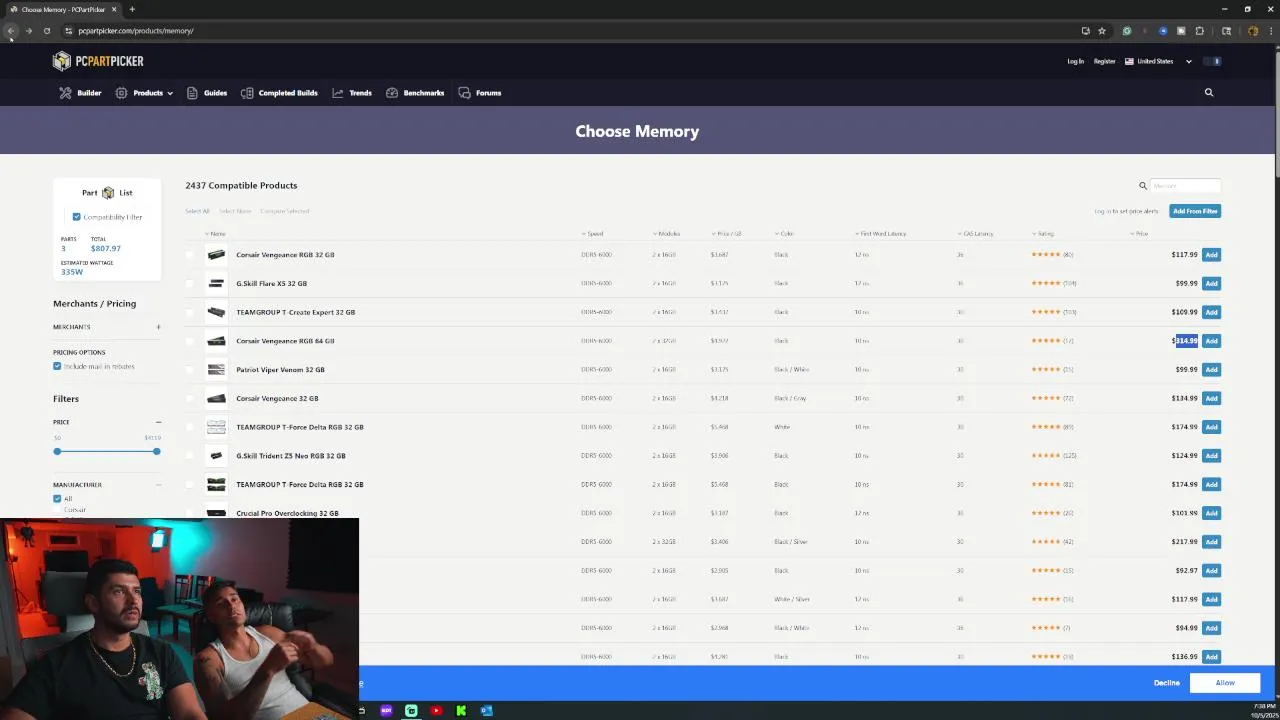
Task: Select the Corsair Vengeance RGB 32 GB row checkbox
Action: (190, 255)
